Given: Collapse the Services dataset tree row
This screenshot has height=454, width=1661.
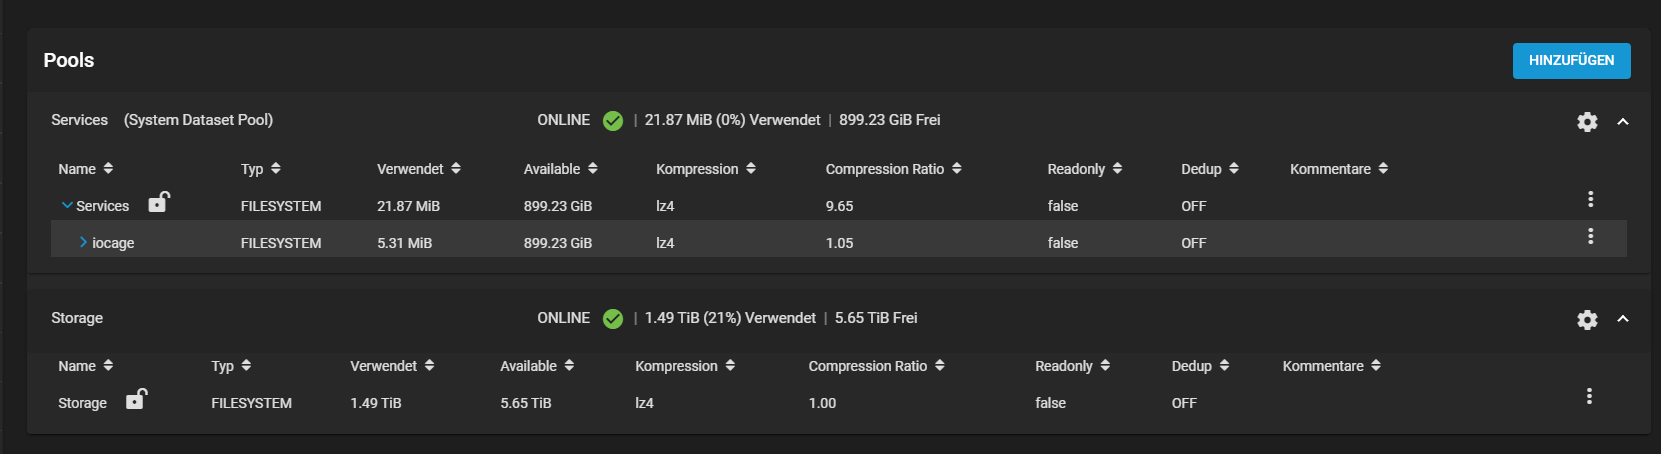Looking at the screenshot, I should coord(67,206).
